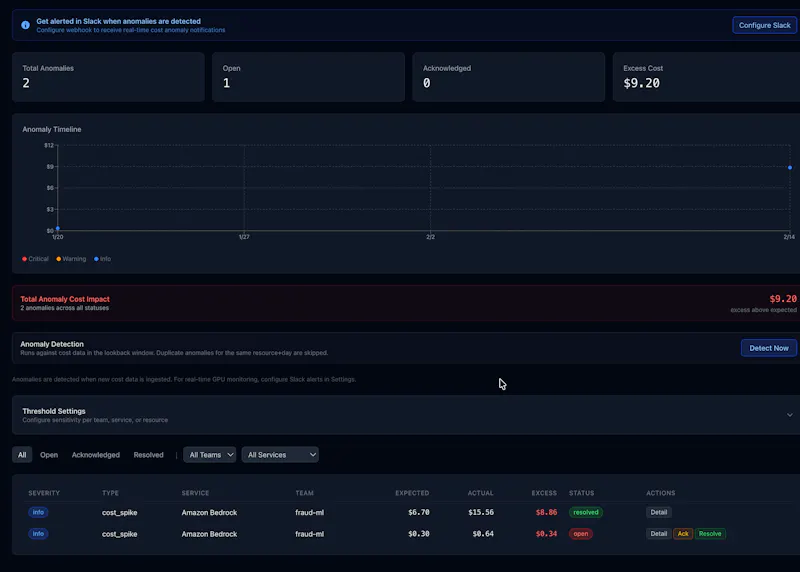Sort by TEAM column header
The height and width of the screenshot is (572, 800).
point(304,493)
